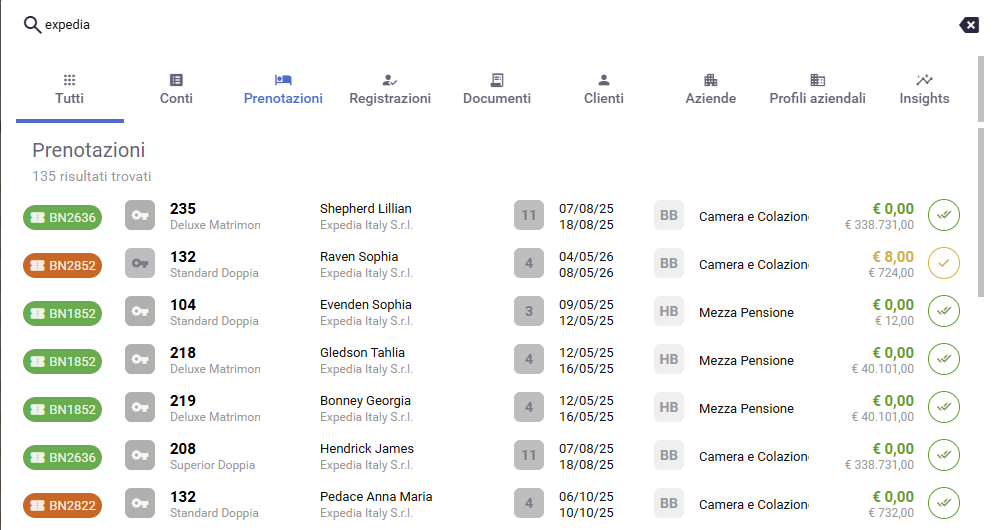Clear search with the backspace icon

[969, 25]
